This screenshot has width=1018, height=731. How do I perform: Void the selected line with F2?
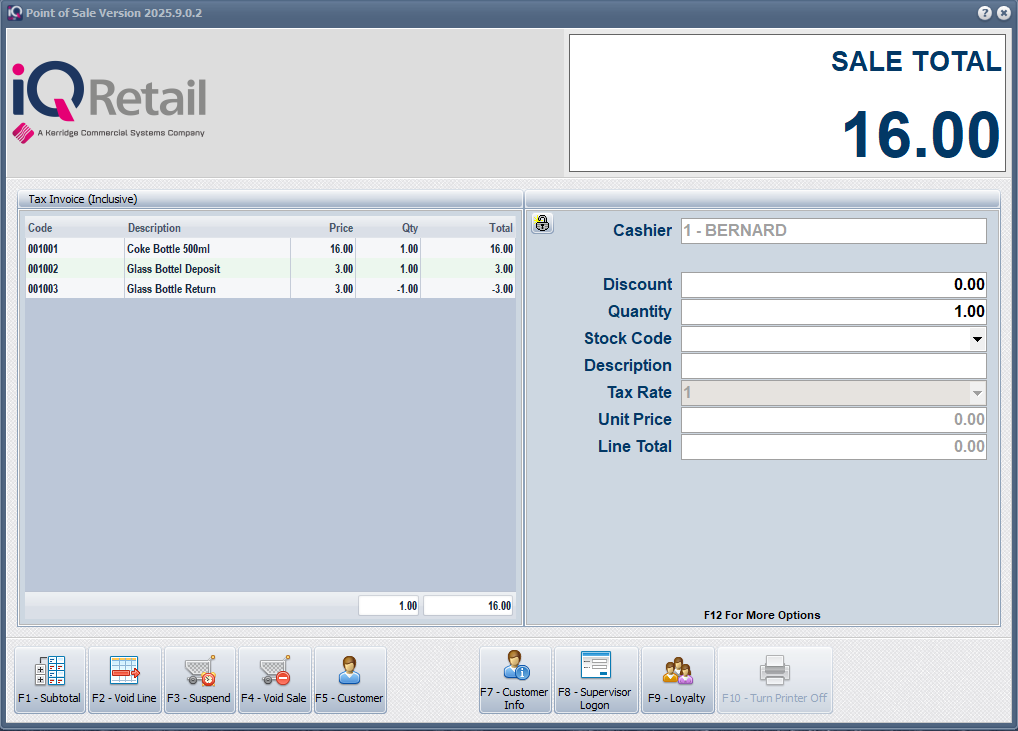click(125, 680)
